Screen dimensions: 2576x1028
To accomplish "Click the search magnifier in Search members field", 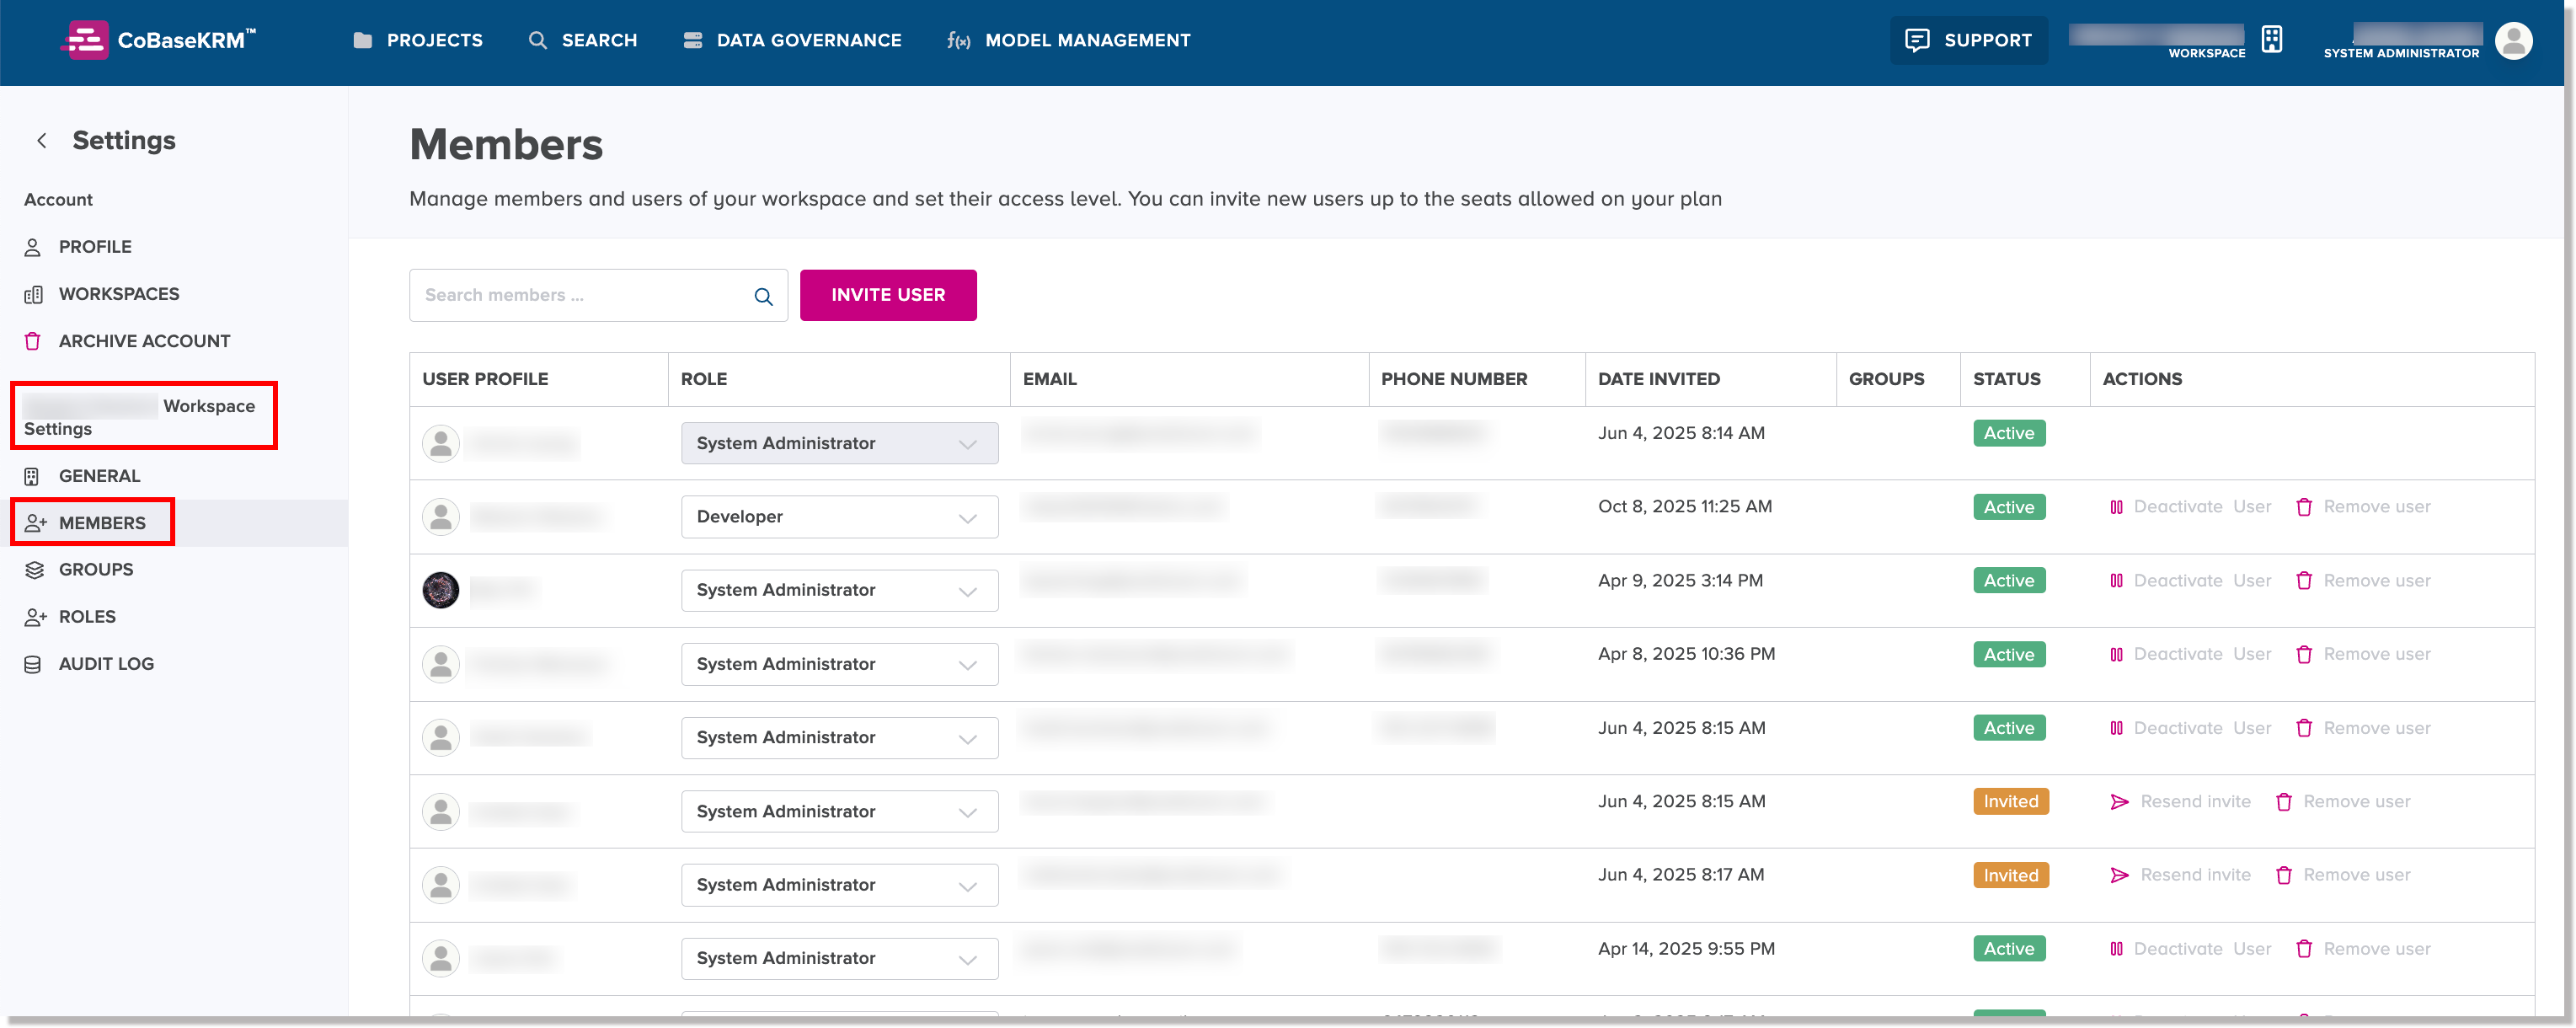I will [763, 296].
